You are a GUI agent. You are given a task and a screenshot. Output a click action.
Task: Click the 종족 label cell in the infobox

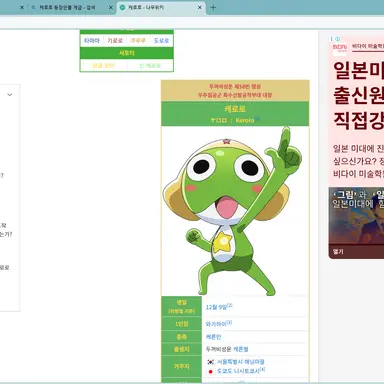coord(181,337)
